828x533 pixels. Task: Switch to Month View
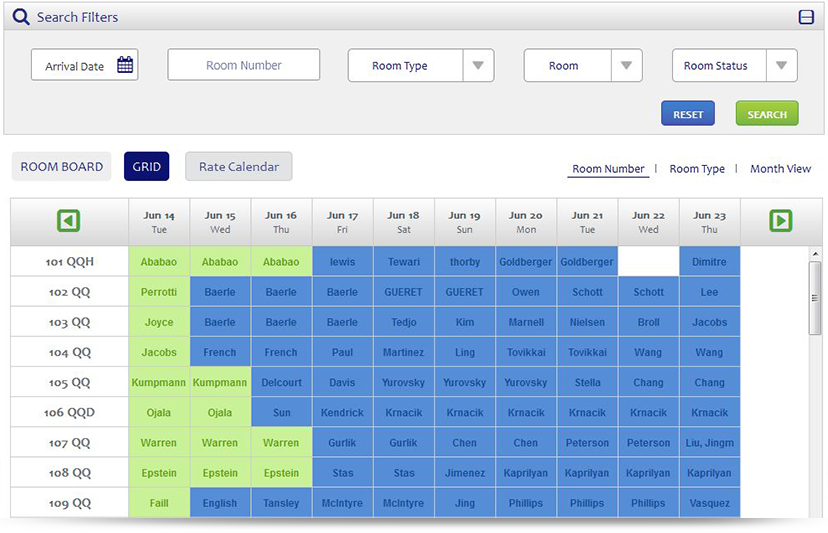(x=780, y=169)
